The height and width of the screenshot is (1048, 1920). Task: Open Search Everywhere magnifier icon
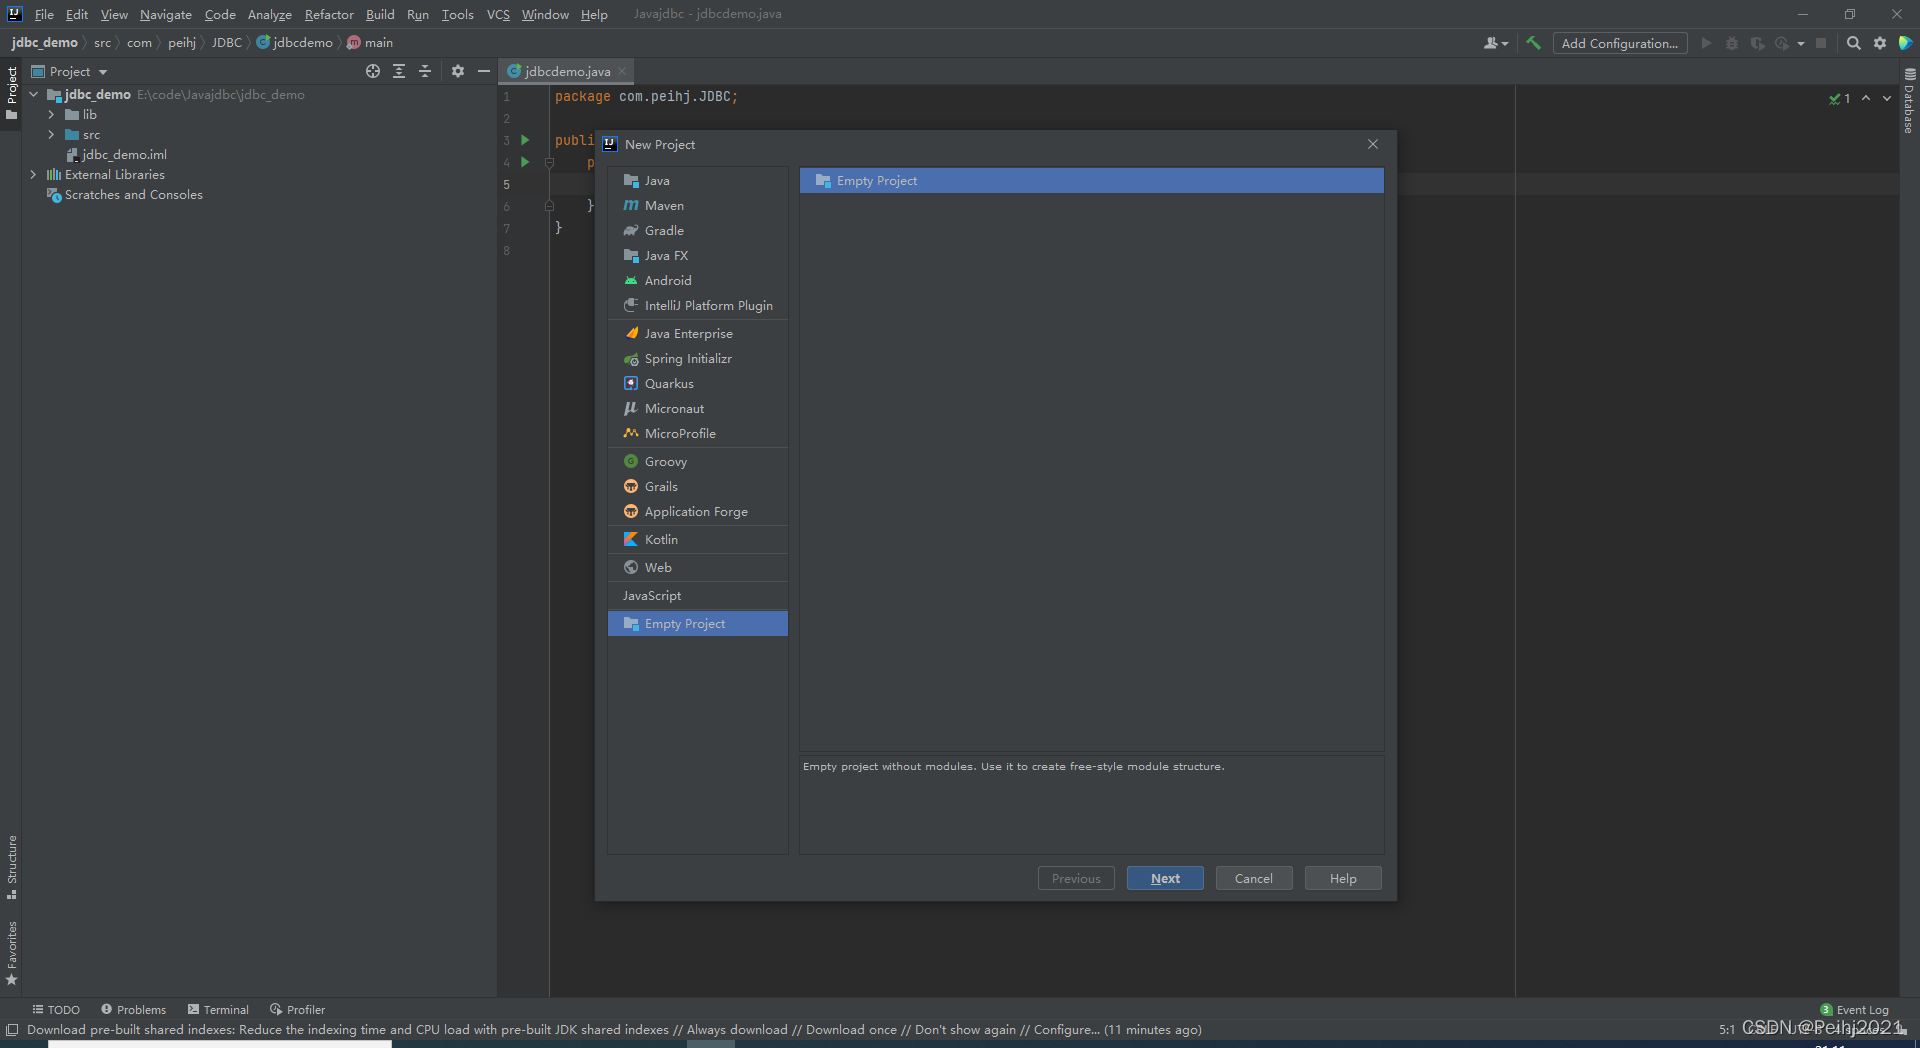coord(1853,43)
